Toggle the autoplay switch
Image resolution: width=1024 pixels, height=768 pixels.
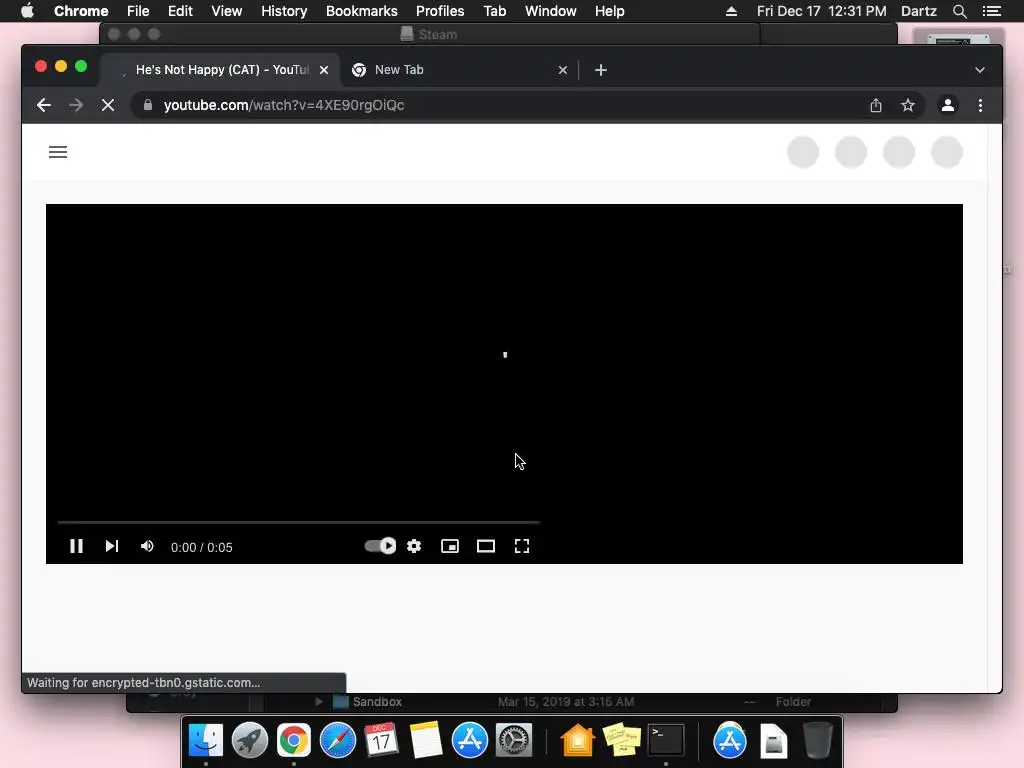[x=380, y=546]
